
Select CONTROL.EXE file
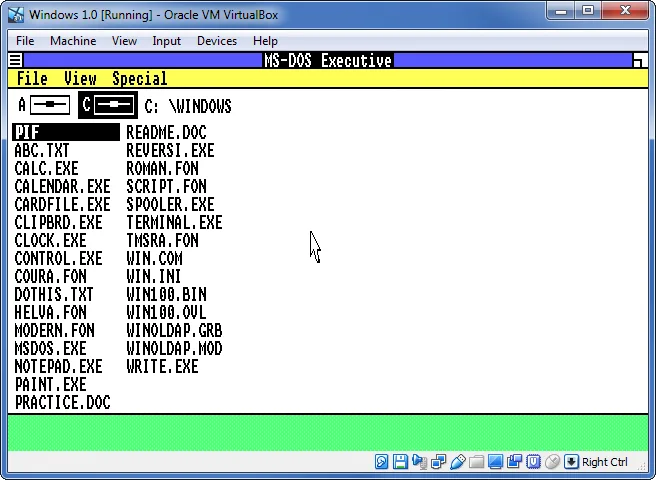(x=58, y=258)
